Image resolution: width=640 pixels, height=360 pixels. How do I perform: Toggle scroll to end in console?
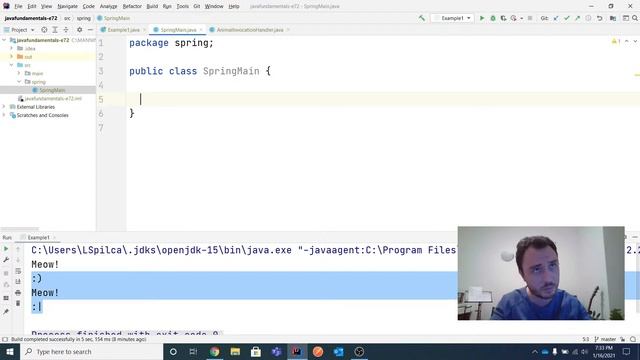click(x=18, y=282)
